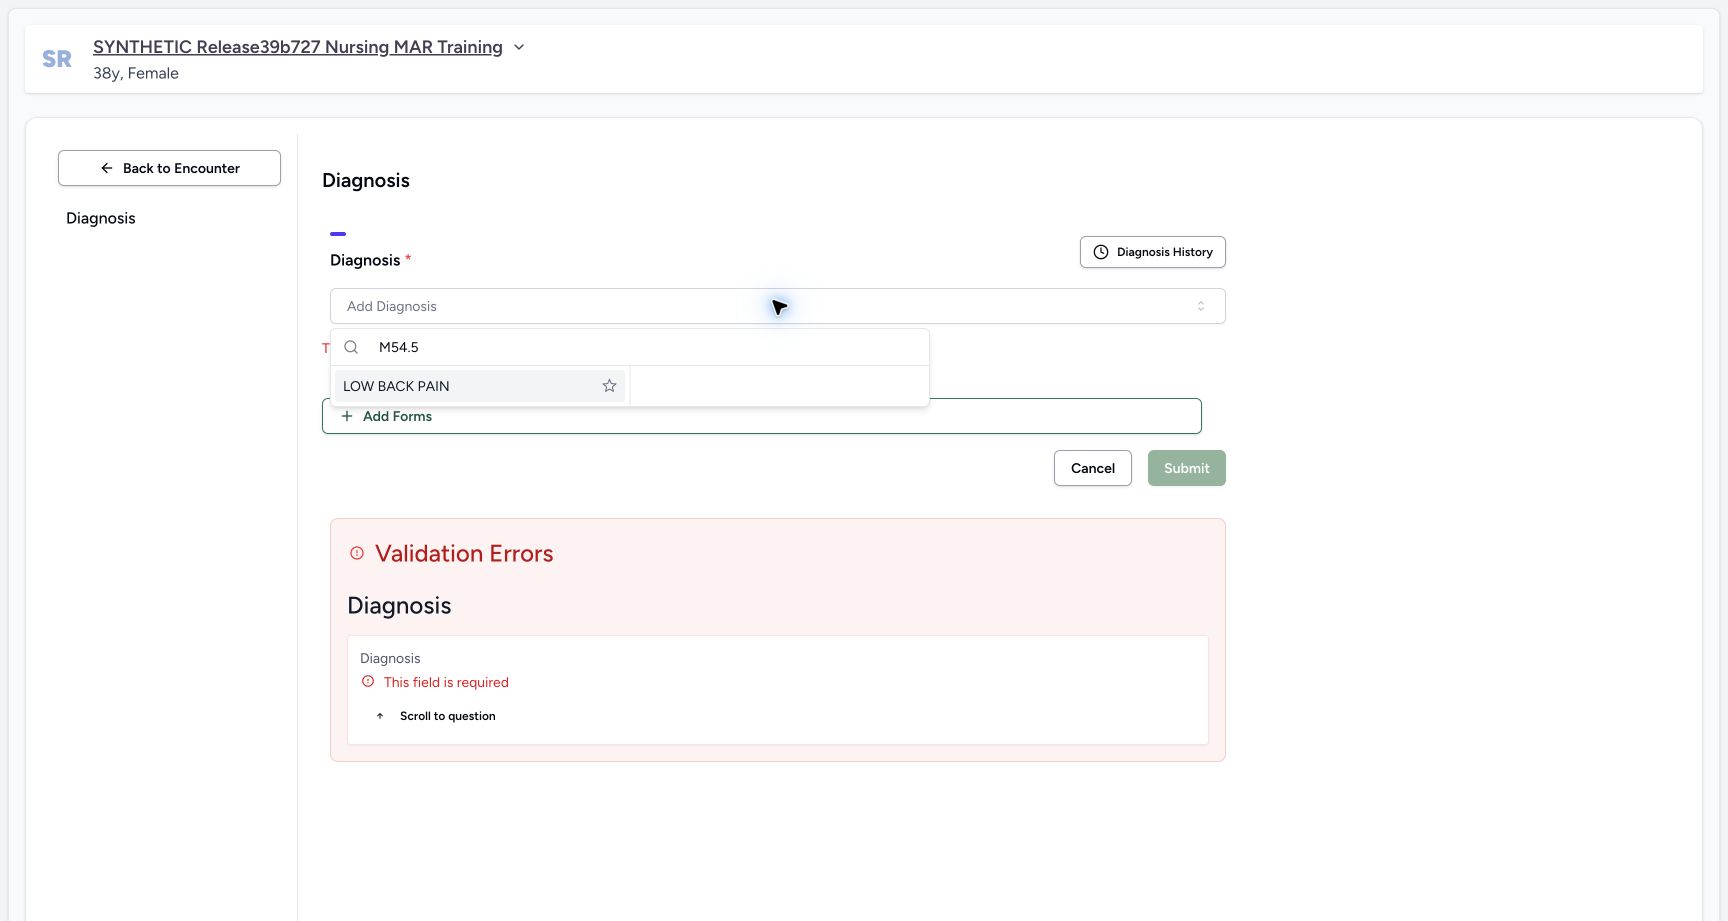Click Scroll to question link
Image resolution: width=1728 pixels, height=921 pixels.
447,716
